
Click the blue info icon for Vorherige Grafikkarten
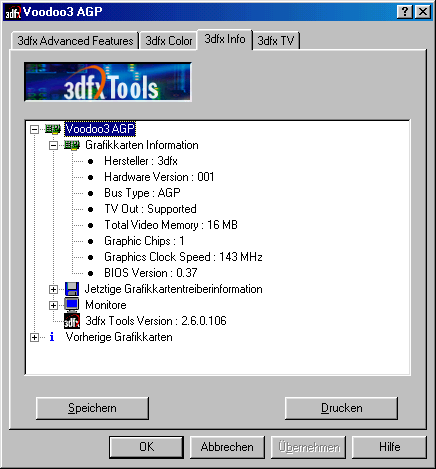point(52,337)
